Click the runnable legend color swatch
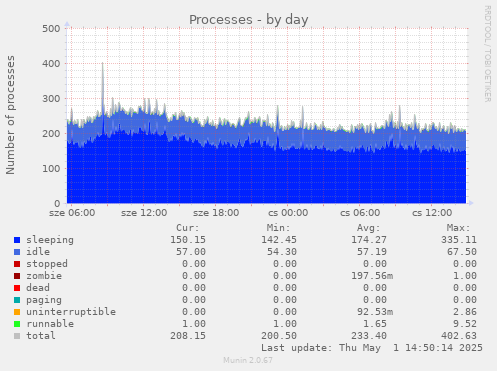Screen dimensions: 497x371 (17, 324)
